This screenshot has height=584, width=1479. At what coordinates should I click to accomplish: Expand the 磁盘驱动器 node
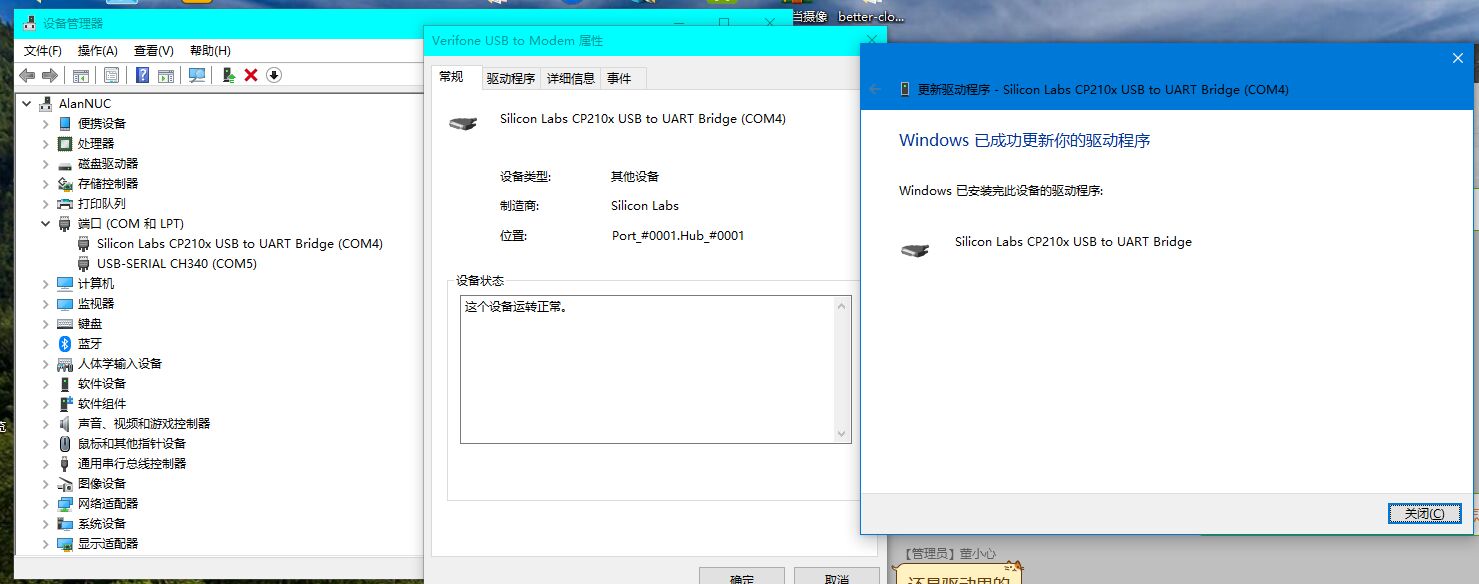click(45, 163)
